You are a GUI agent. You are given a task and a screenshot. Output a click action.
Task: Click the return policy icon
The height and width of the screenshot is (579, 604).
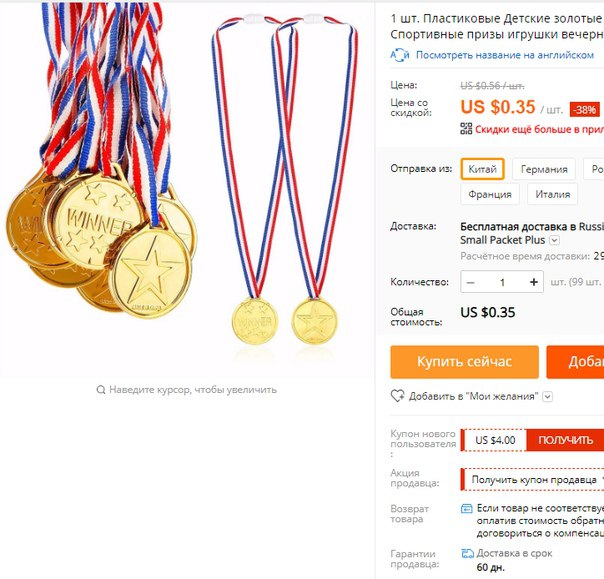click(x=466, y=509)
